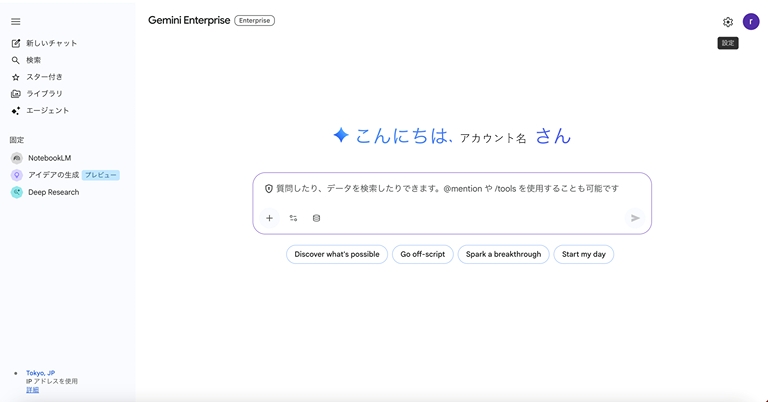Click the Gemini Enterprise title
Screen dimensions: 768x402
pos(189,21)
